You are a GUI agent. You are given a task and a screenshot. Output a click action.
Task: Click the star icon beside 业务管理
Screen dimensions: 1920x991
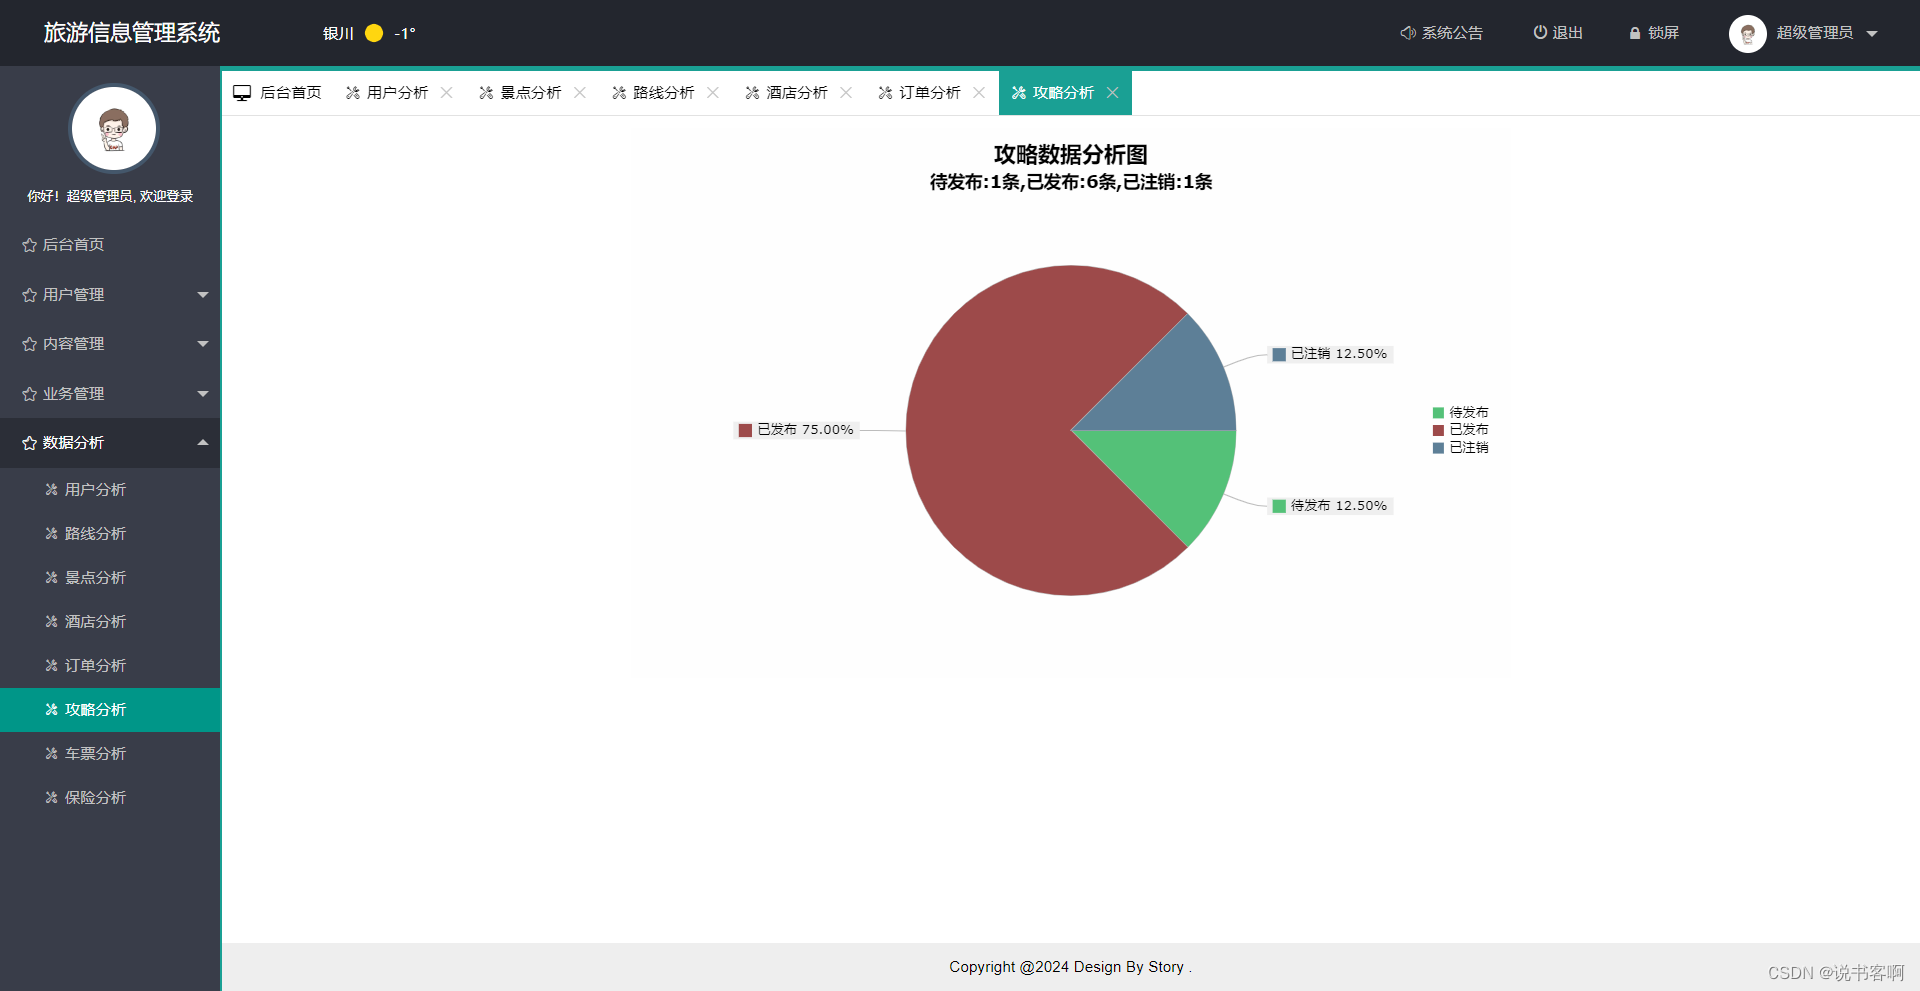point(29,394)
